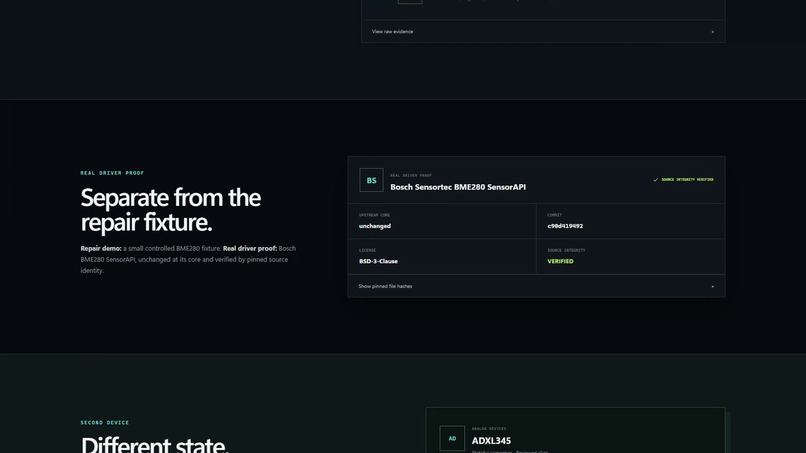Click the LICENSE field label

click(x=367, y=250)
